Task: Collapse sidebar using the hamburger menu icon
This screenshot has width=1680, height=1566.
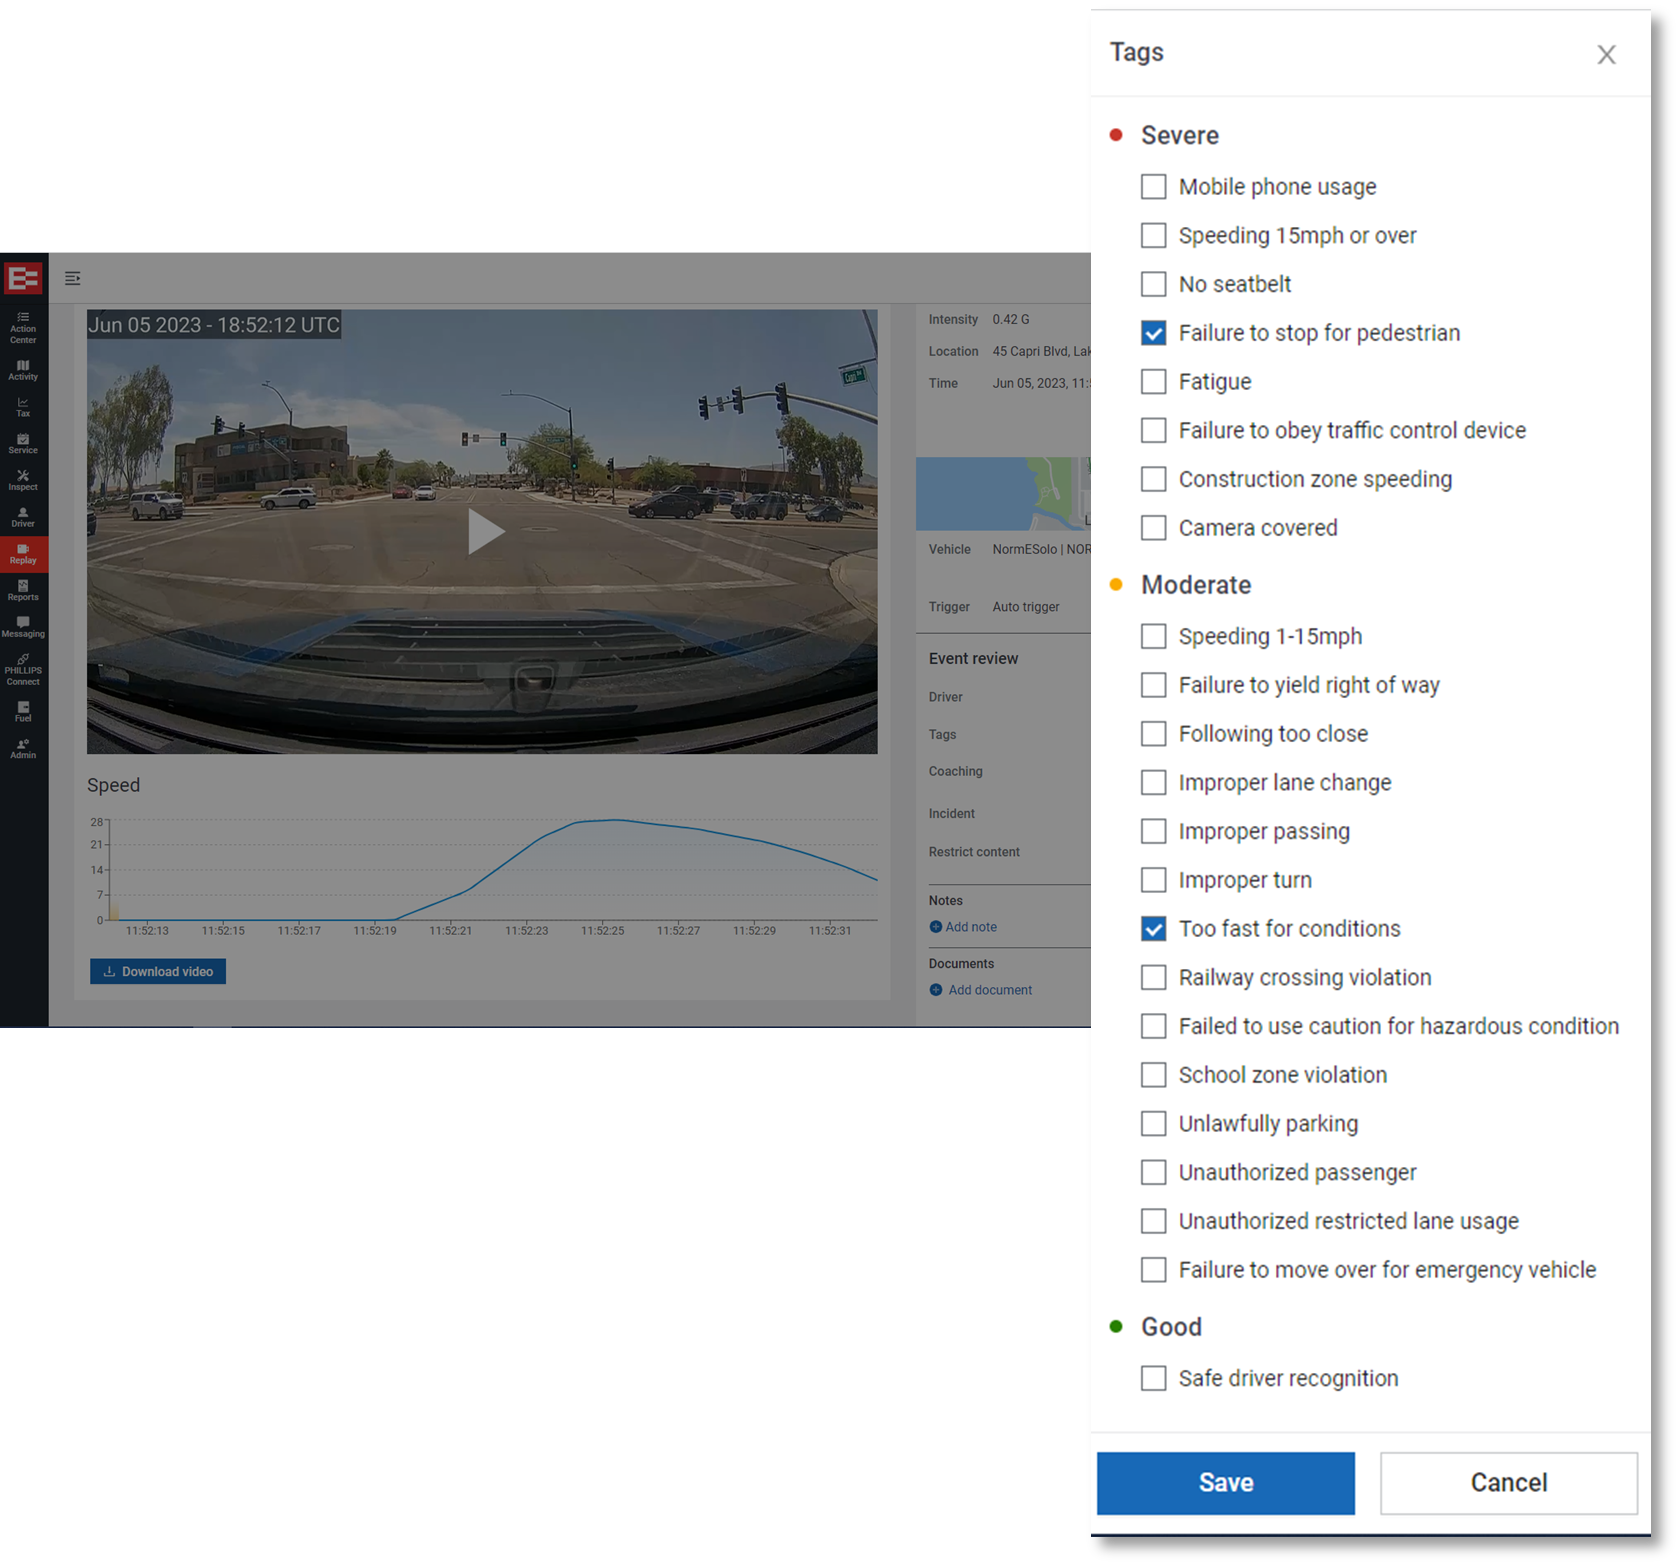Action: [x=73, y=278]
